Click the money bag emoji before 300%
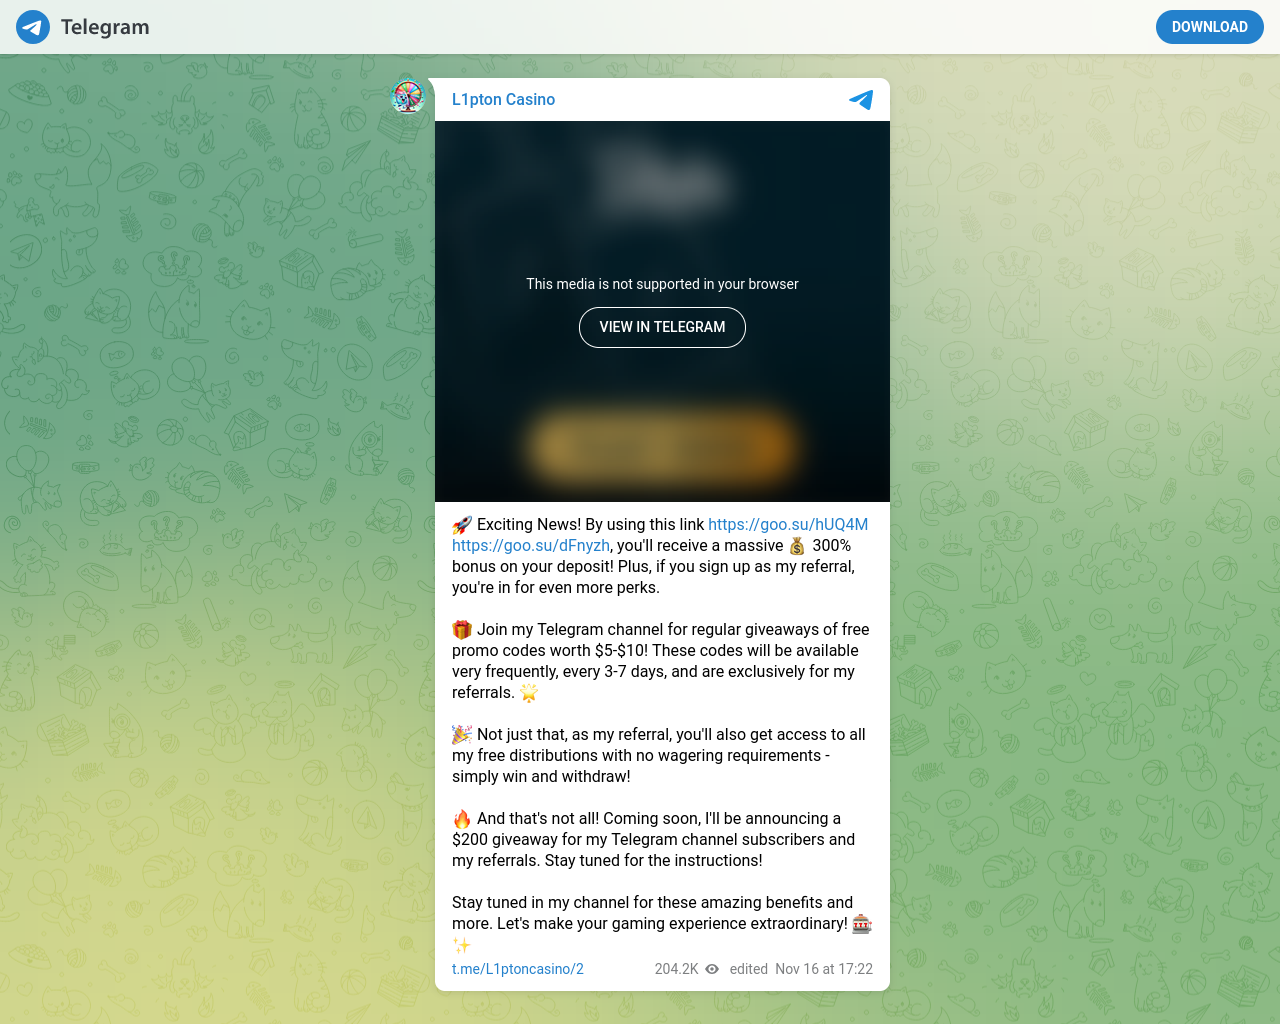Viewport: 1280px width, 1024px height. [797, 546]
